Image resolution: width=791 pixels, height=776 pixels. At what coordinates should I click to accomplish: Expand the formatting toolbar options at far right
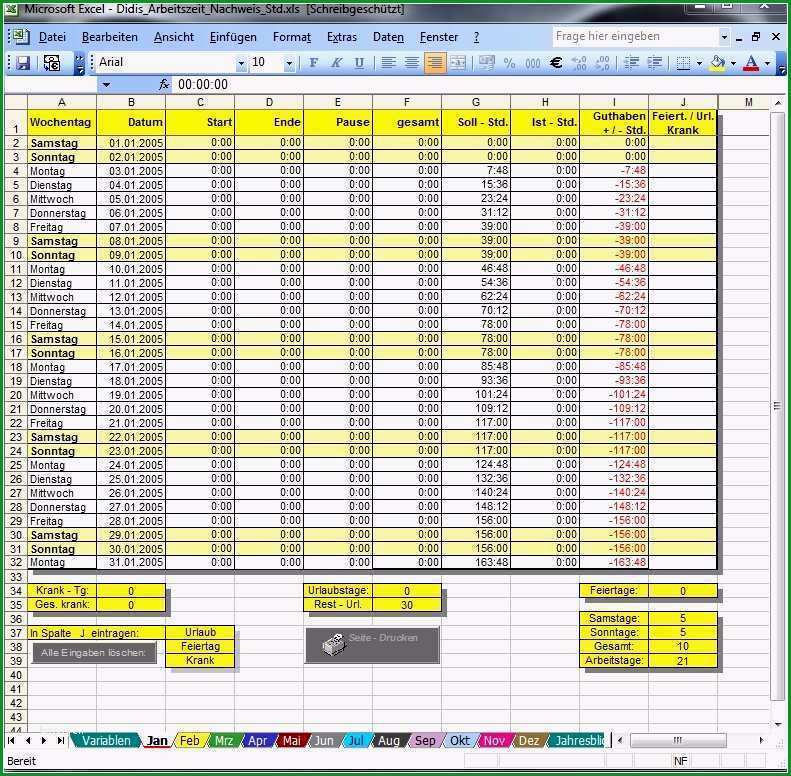click(x=781, y=64)
